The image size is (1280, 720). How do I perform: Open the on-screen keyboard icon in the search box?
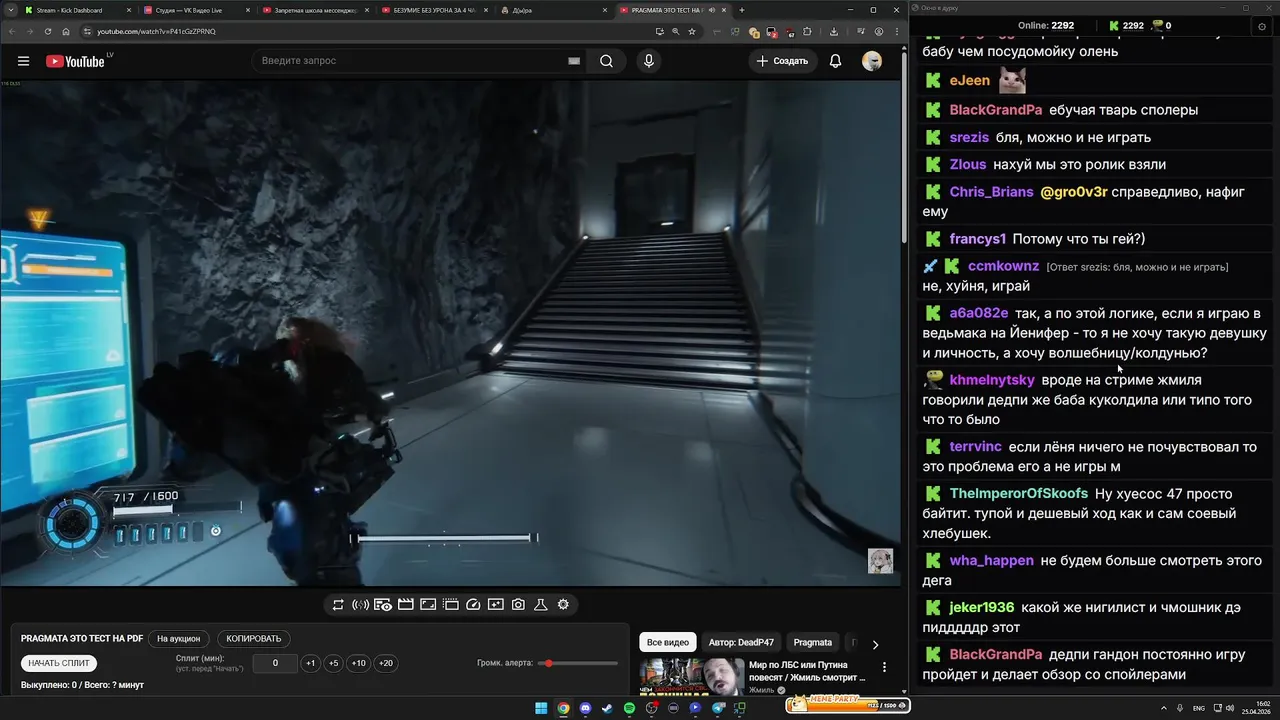click(574, 61)
